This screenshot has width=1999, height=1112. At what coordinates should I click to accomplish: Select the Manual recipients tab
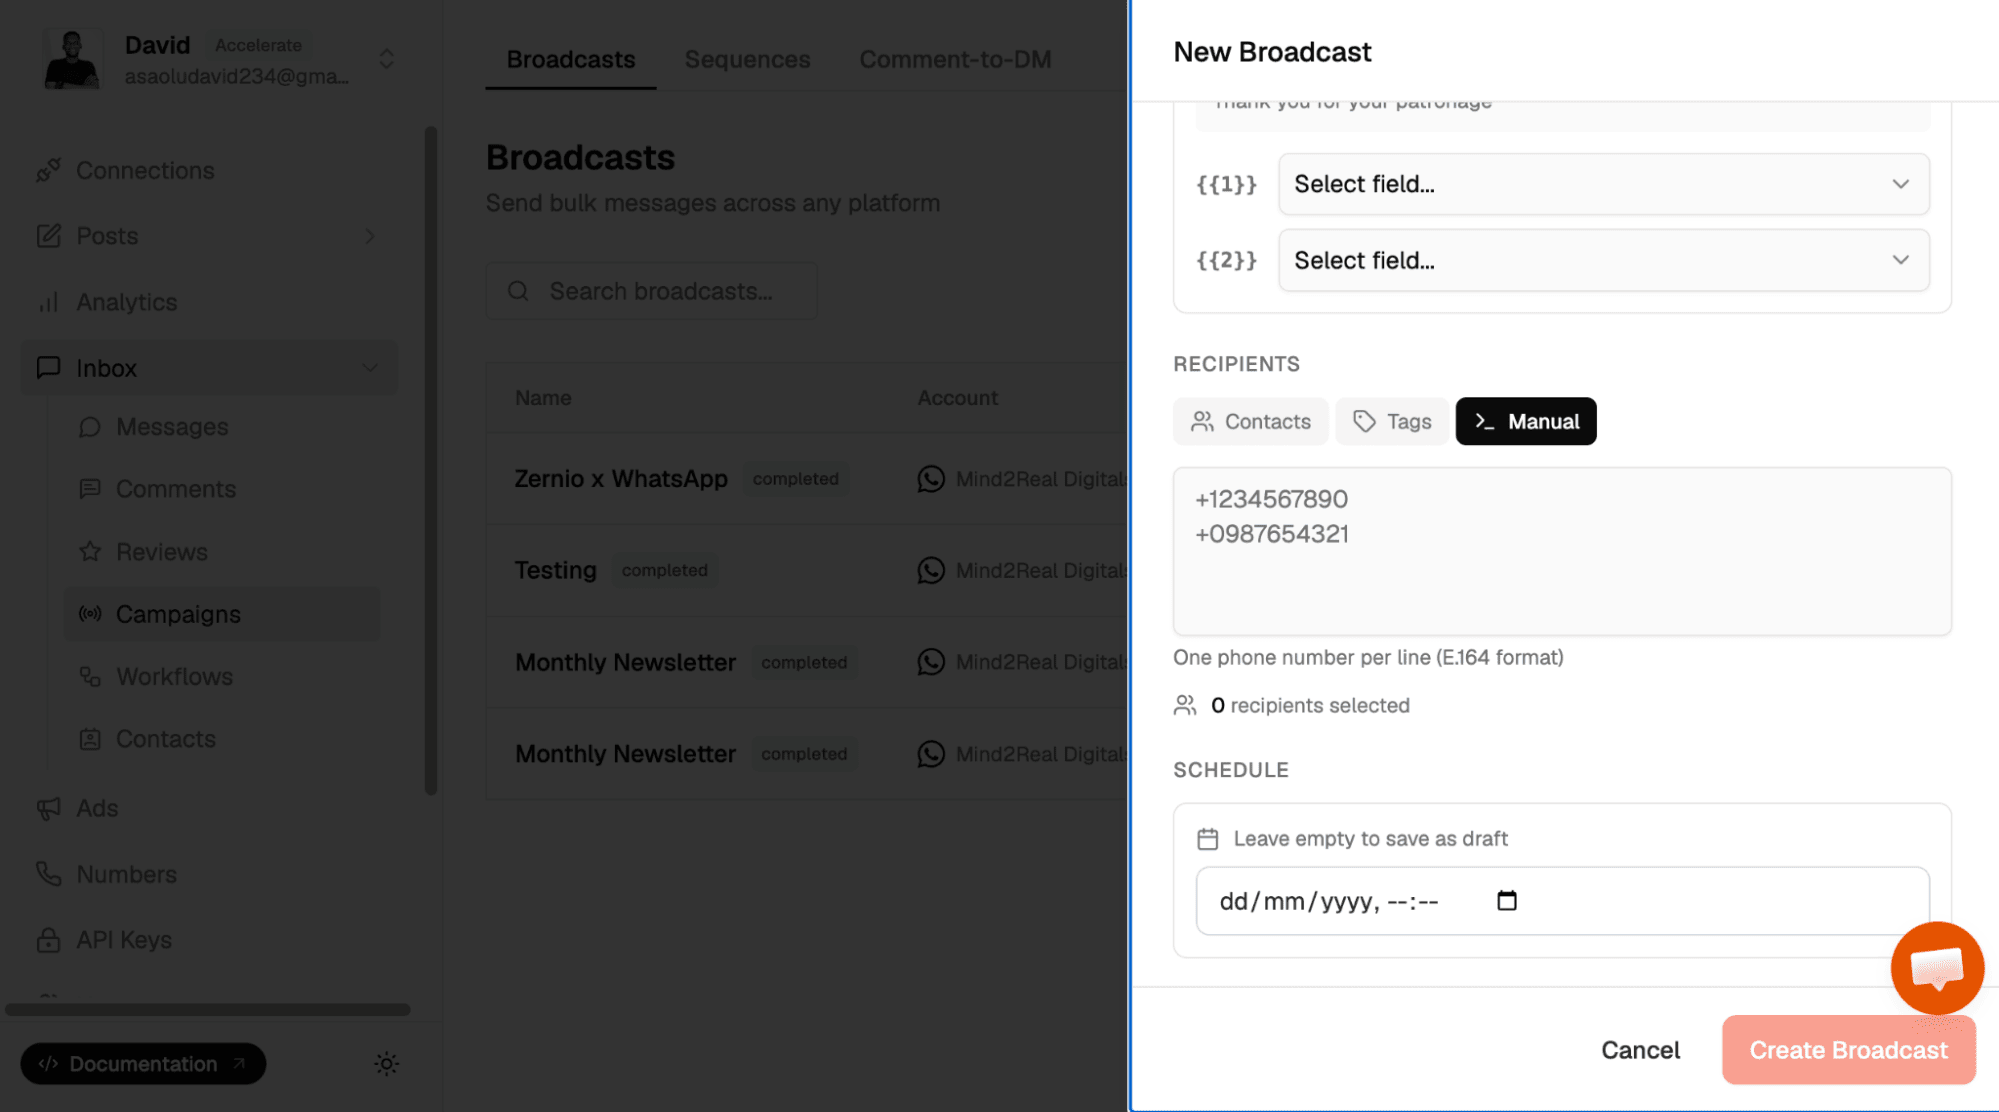tap(1526, 421)
